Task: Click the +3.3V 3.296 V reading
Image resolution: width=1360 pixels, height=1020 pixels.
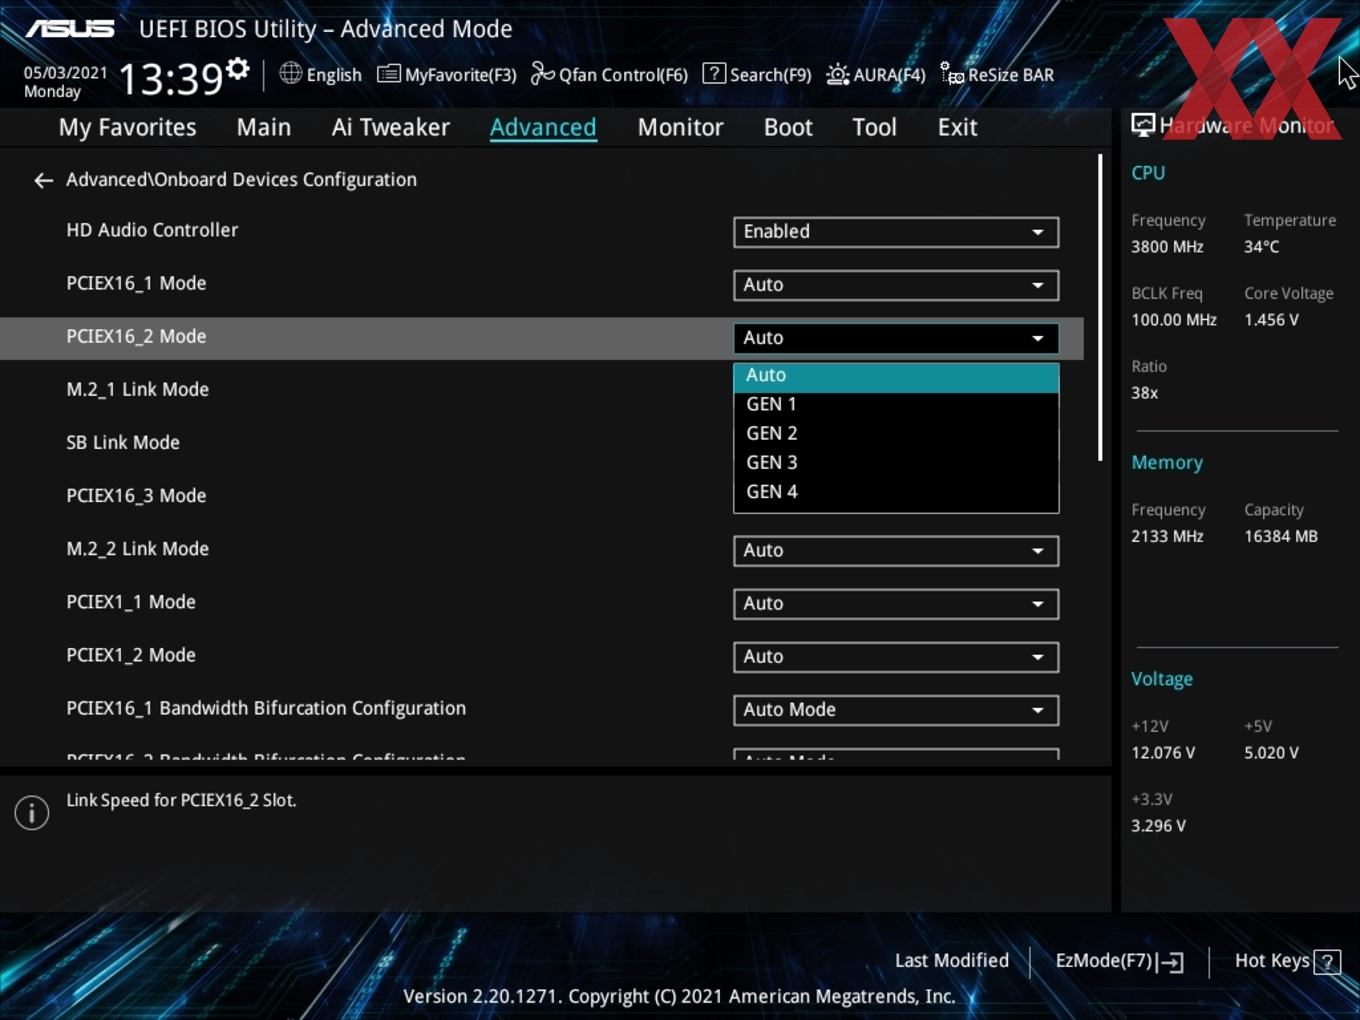Action: [x=1158, y=826]
